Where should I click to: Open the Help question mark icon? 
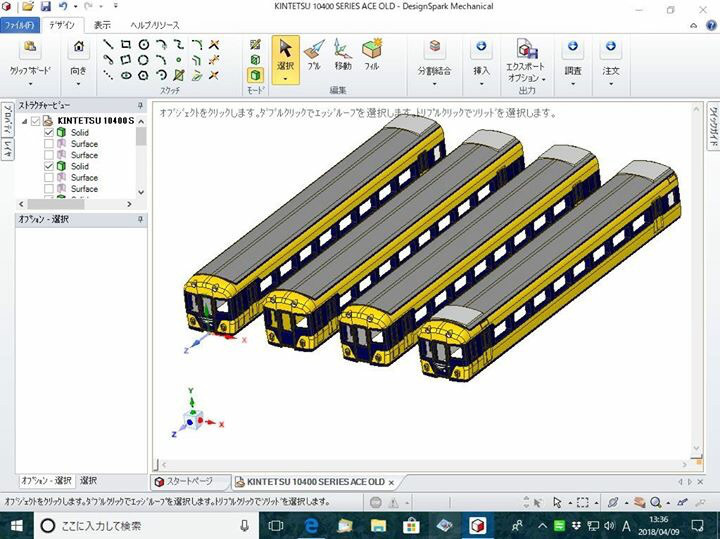[x=711, y=26]
